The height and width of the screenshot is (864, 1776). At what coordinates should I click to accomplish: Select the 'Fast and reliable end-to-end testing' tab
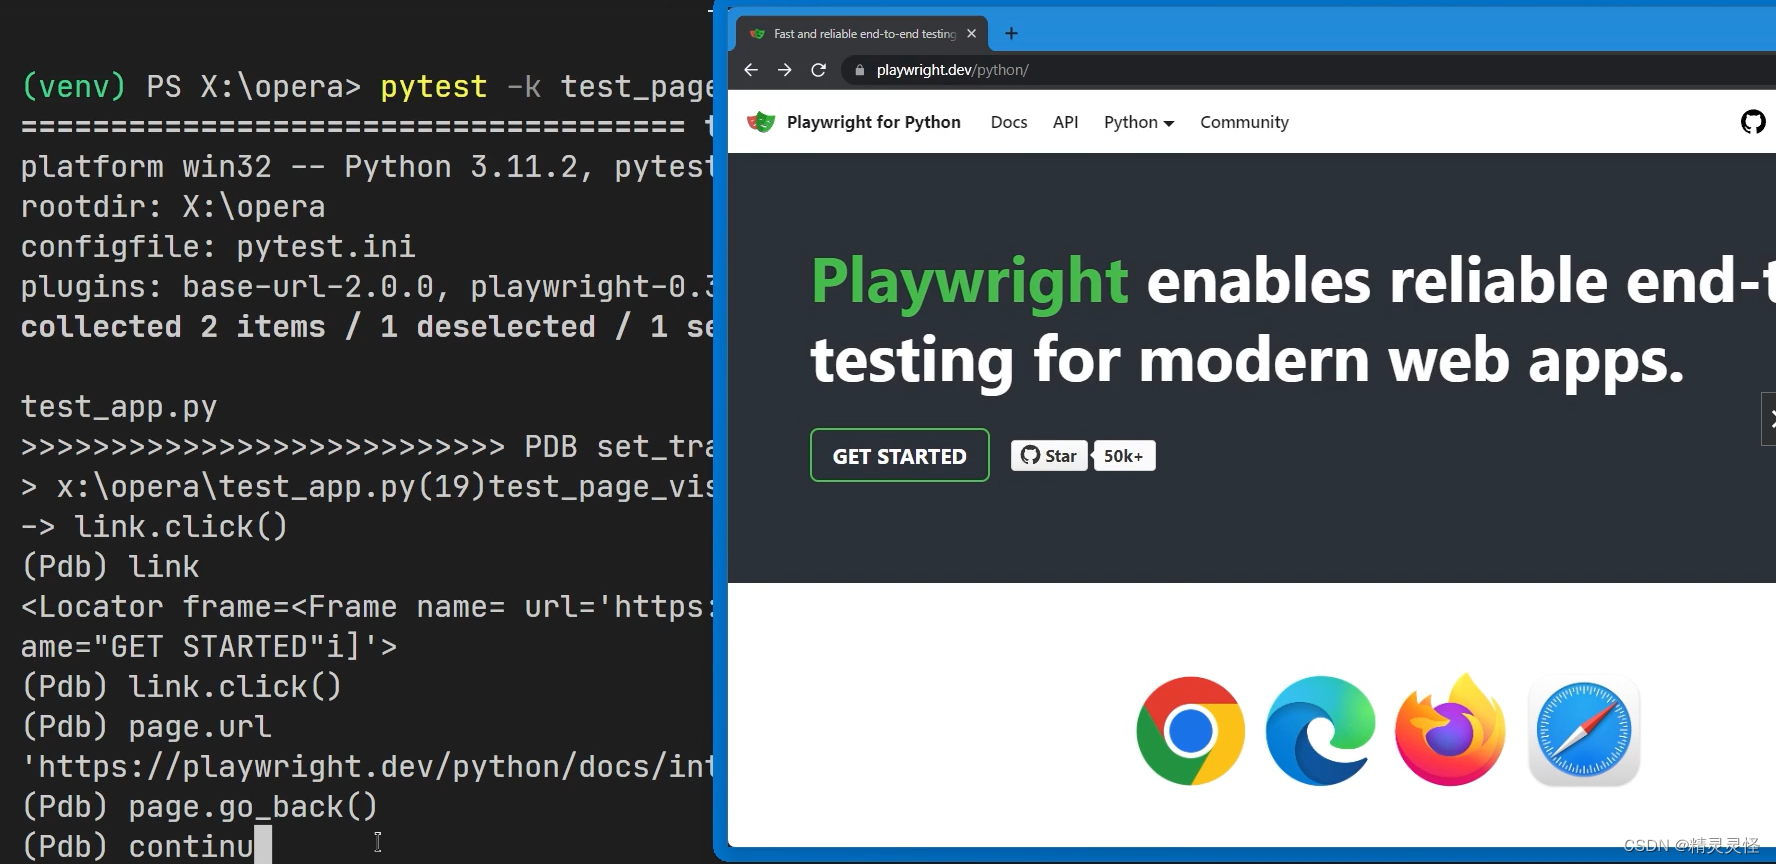click(x=862, y=34)
